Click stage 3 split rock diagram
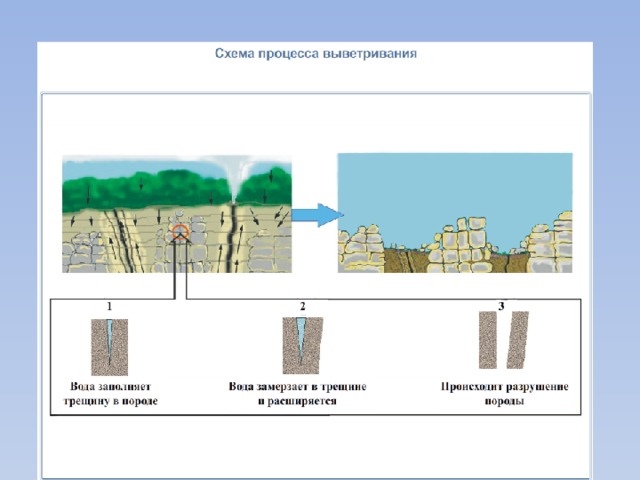 point(504,340)
